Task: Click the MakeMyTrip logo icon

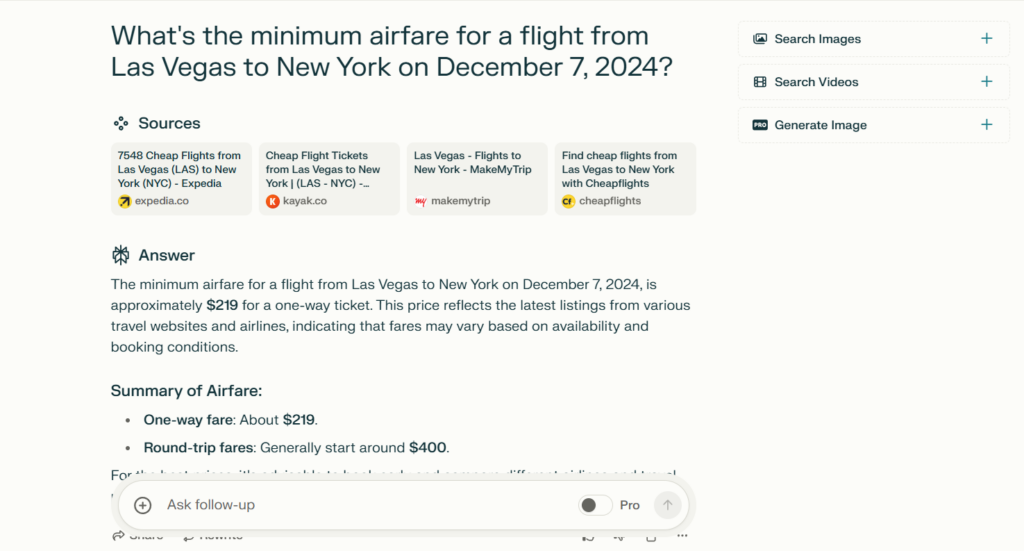Action: pyautogui.click(x=421, y=202)
